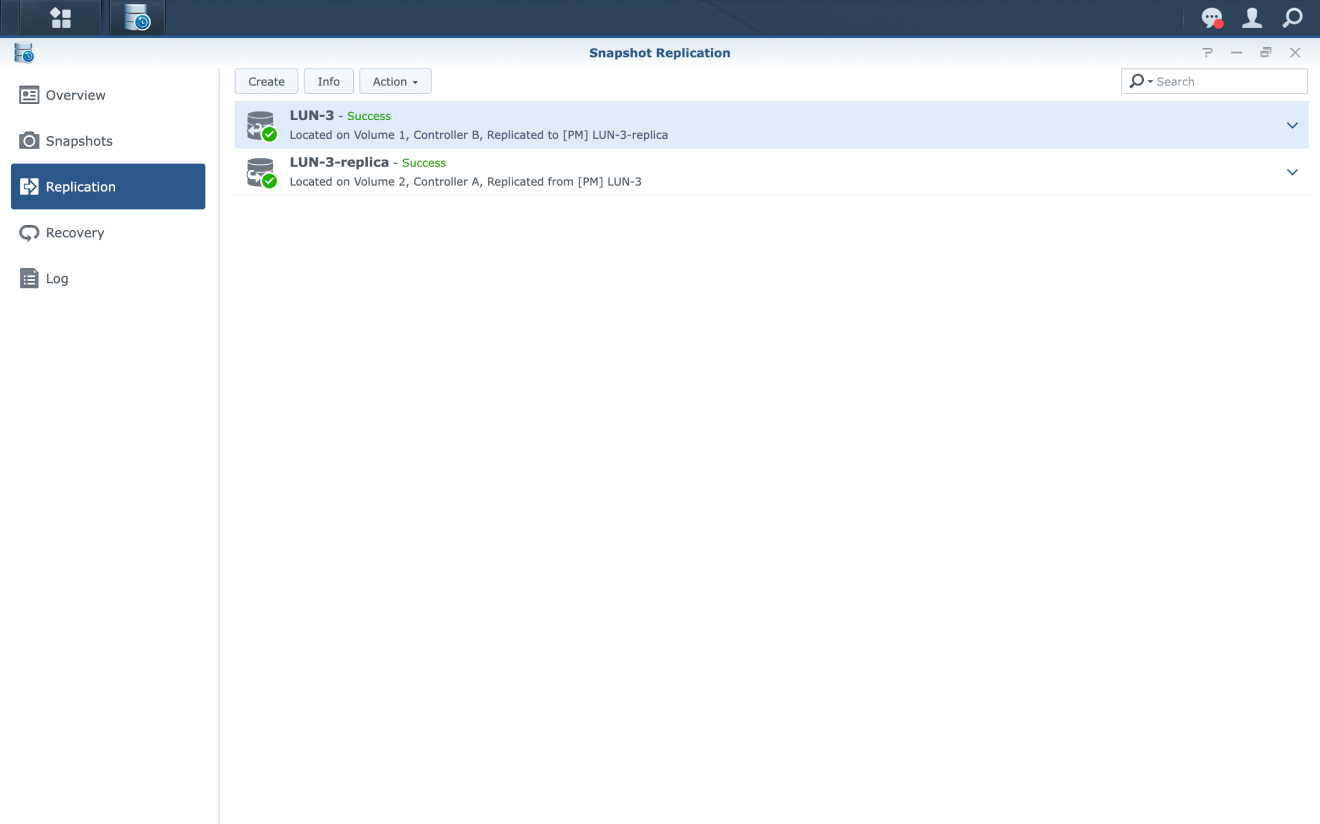Click the Info button
Image resolution: width=1320 pixels, height=824 pixels.
[x=329, y=81]
